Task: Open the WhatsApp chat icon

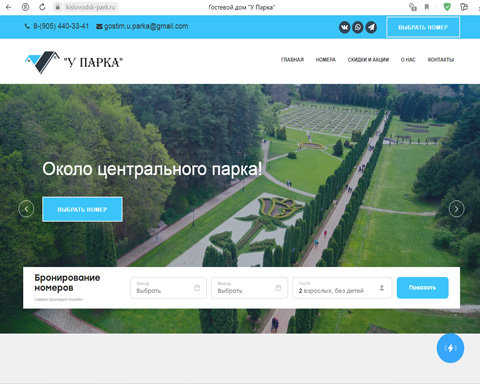Action: click(358, 27)
